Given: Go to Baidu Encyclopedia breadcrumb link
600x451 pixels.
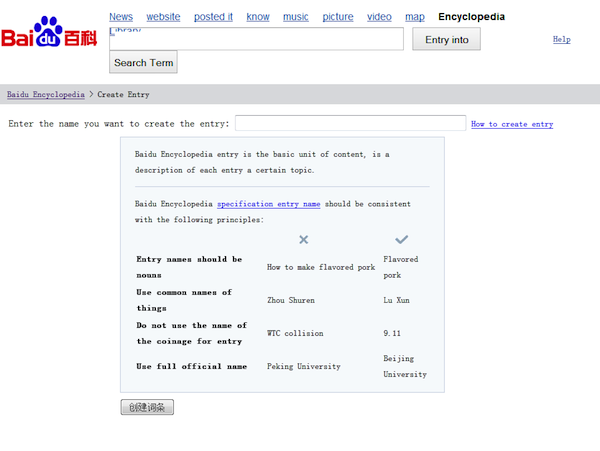Looking at the screenshot, I should pos(46,94).
